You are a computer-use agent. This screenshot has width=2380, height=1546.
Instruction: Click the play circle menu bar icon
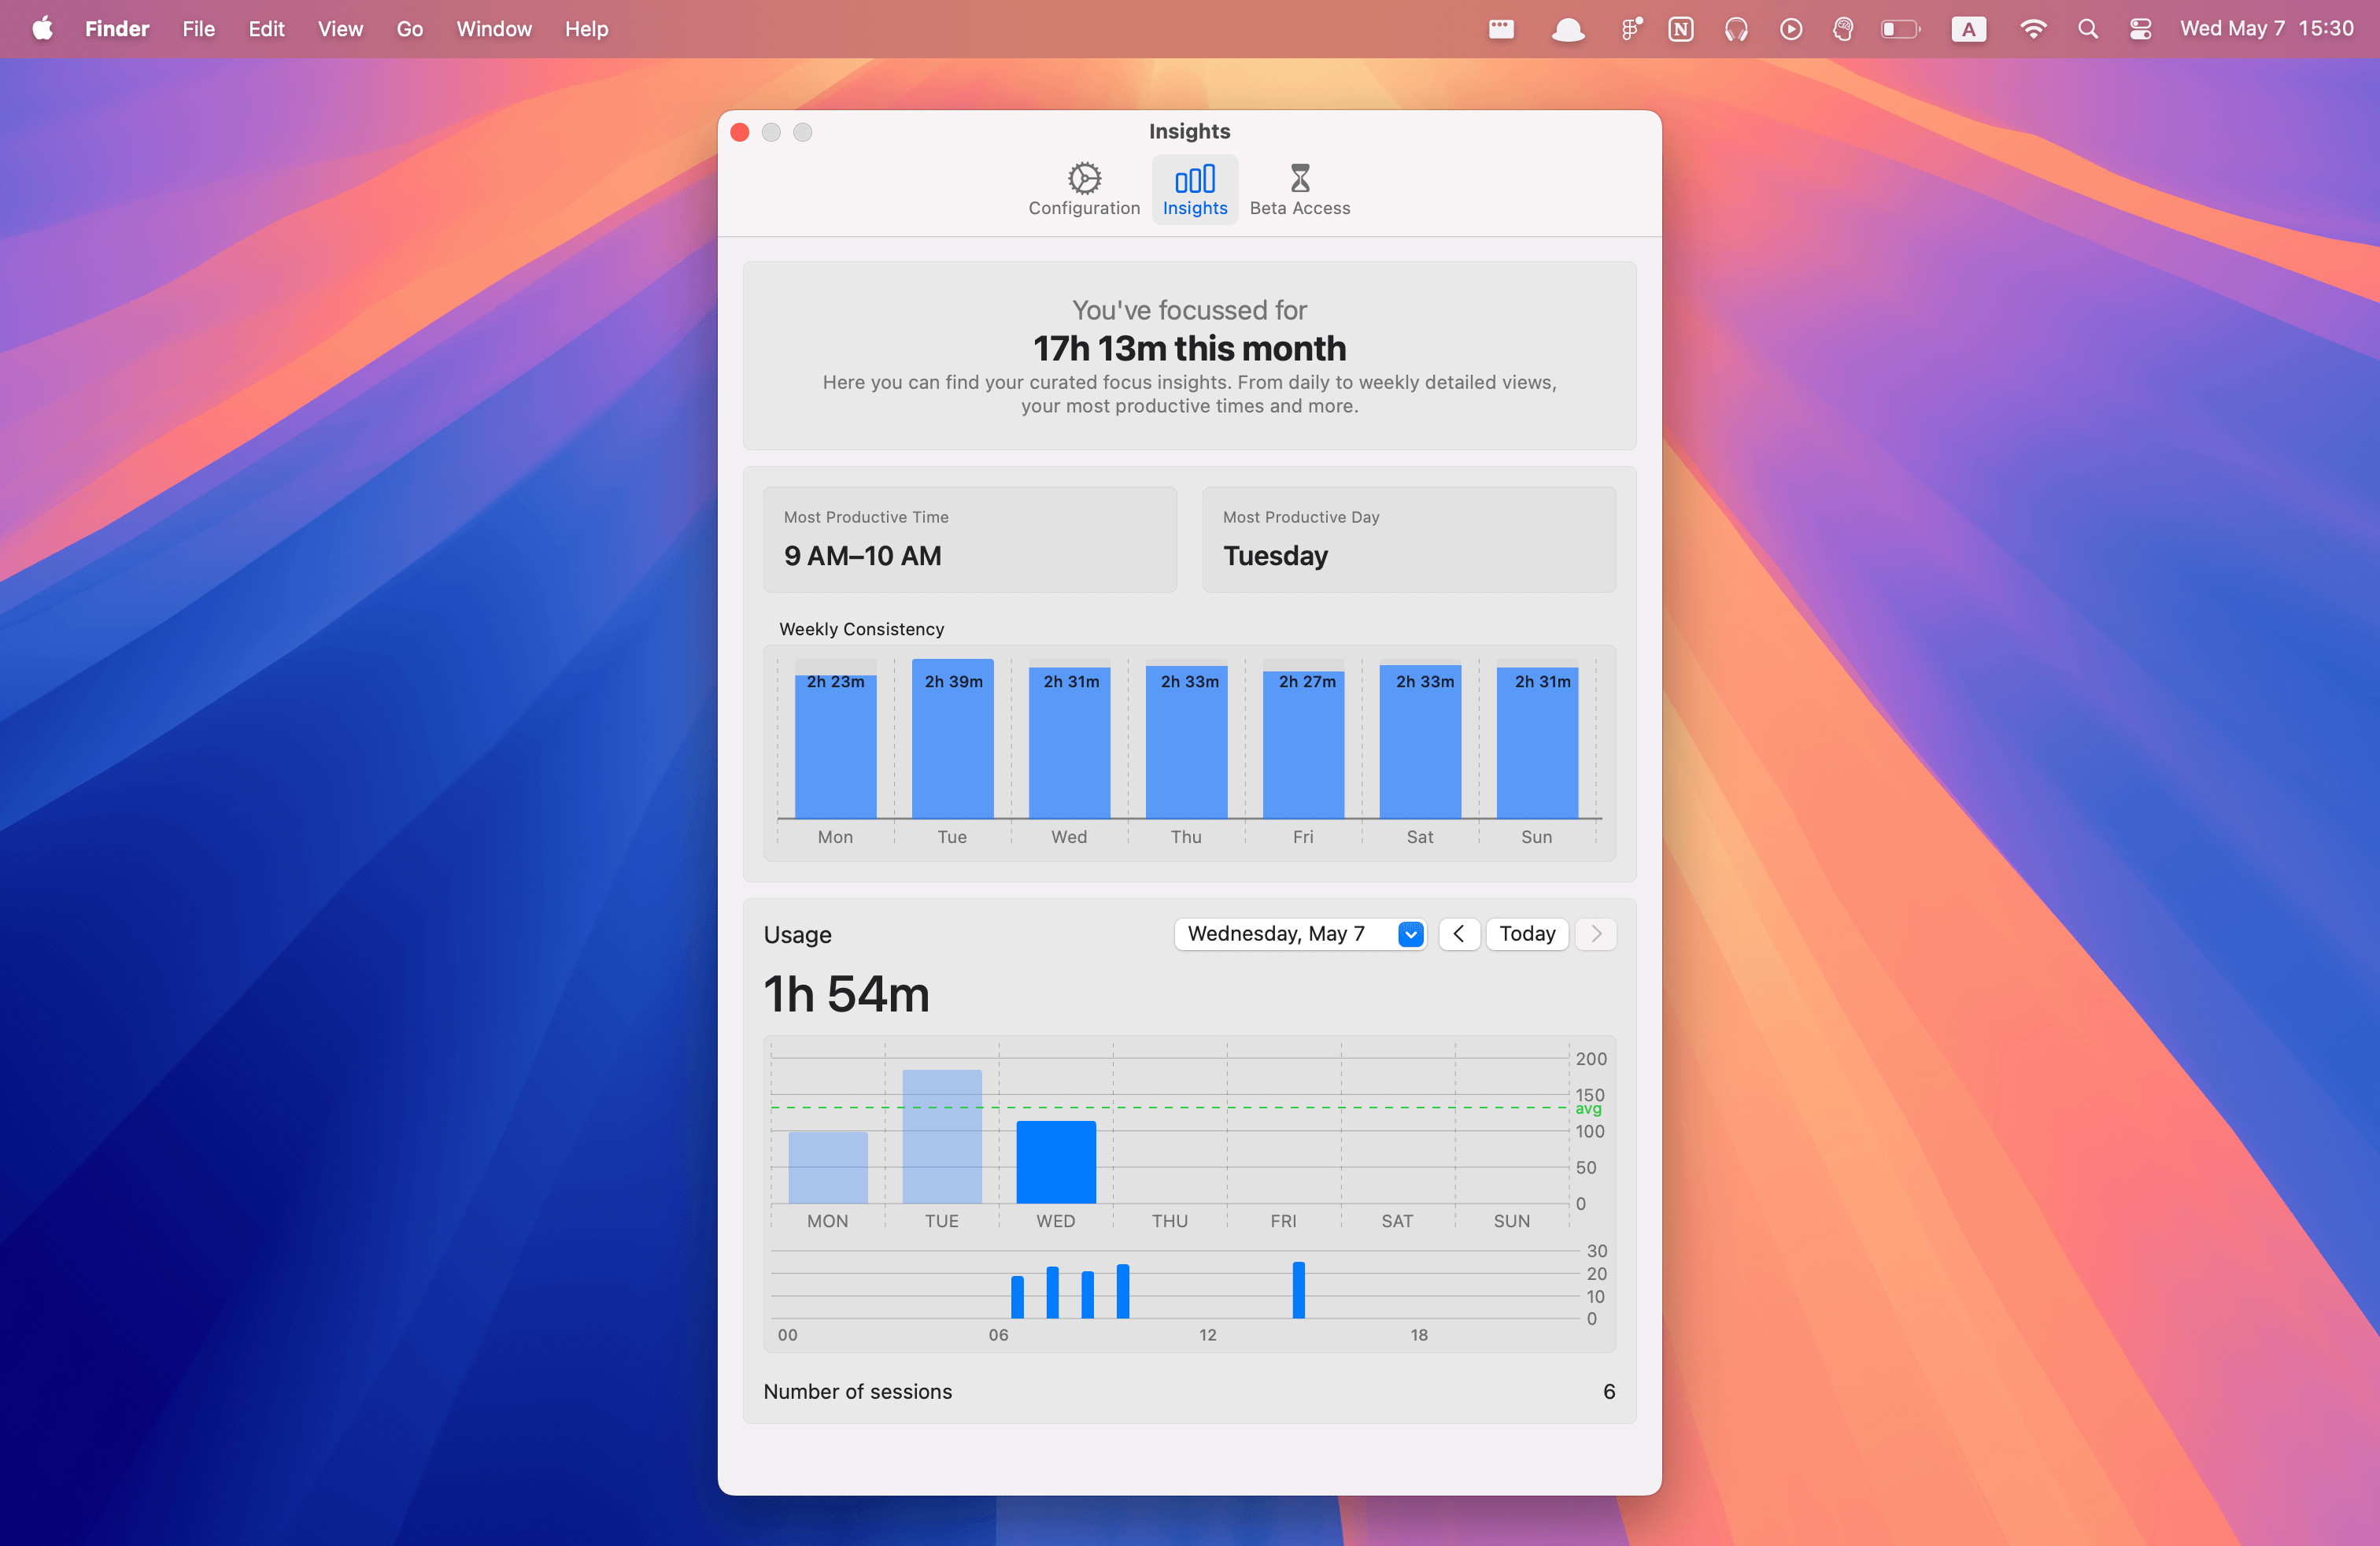pos(1790,29)
